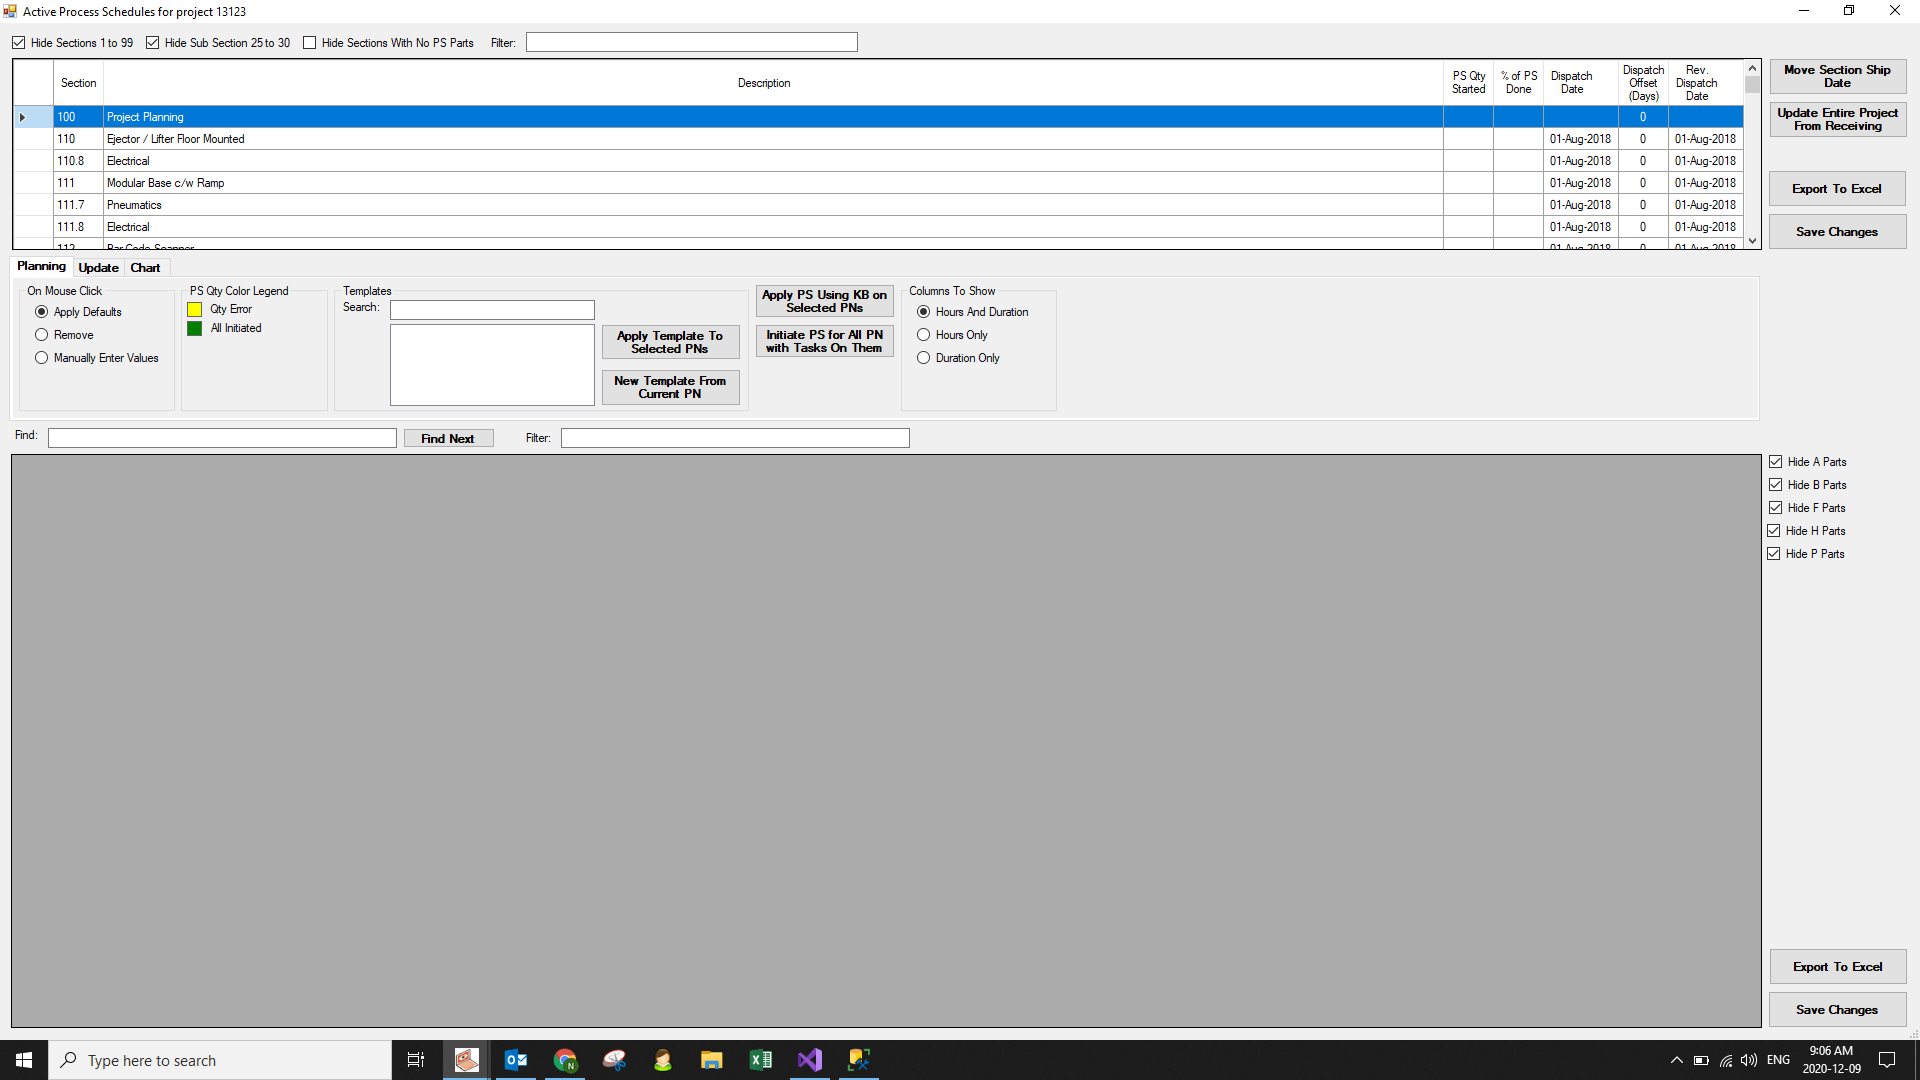
Task: Open SQL Server Management Studio taskbar icon
Action: [858, 1060]
